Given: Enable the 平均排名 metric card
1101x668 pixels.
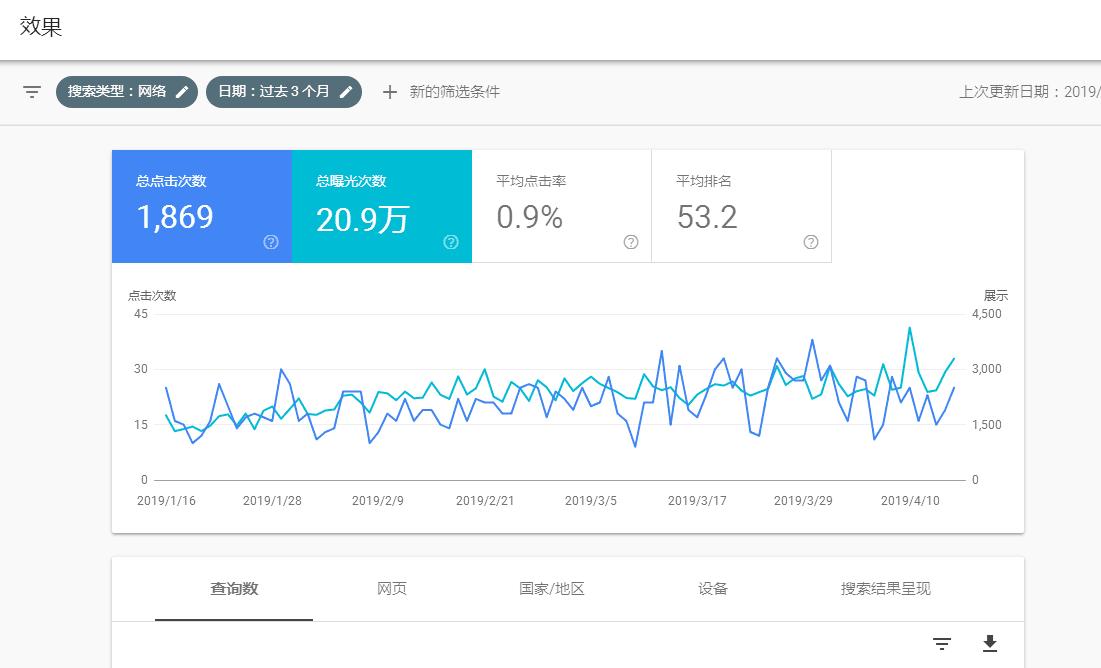Looking at the screenshot, I should click(741, 207).
